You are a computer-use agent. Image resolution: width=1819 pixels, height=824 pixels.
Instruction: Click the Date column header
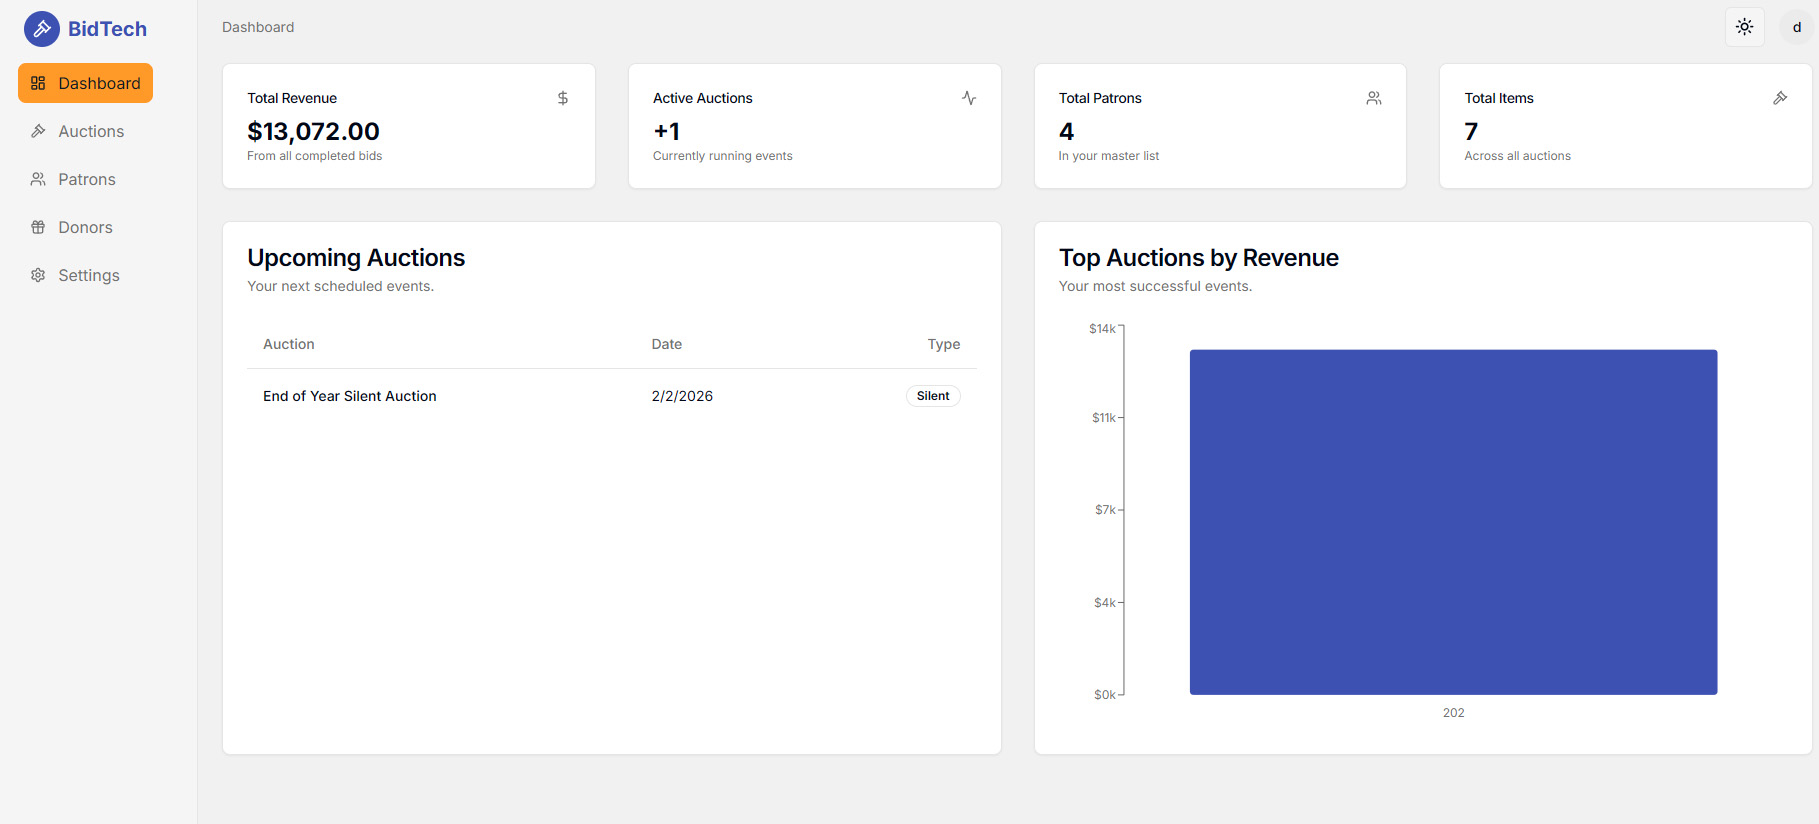point(666,344)
